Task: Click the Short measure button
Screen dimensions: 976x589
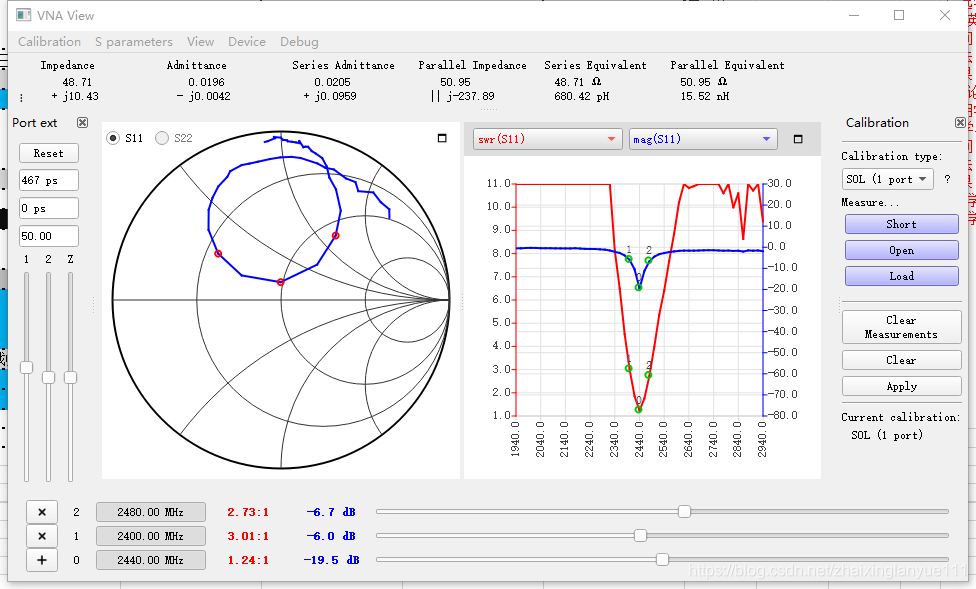Action: 901,224
